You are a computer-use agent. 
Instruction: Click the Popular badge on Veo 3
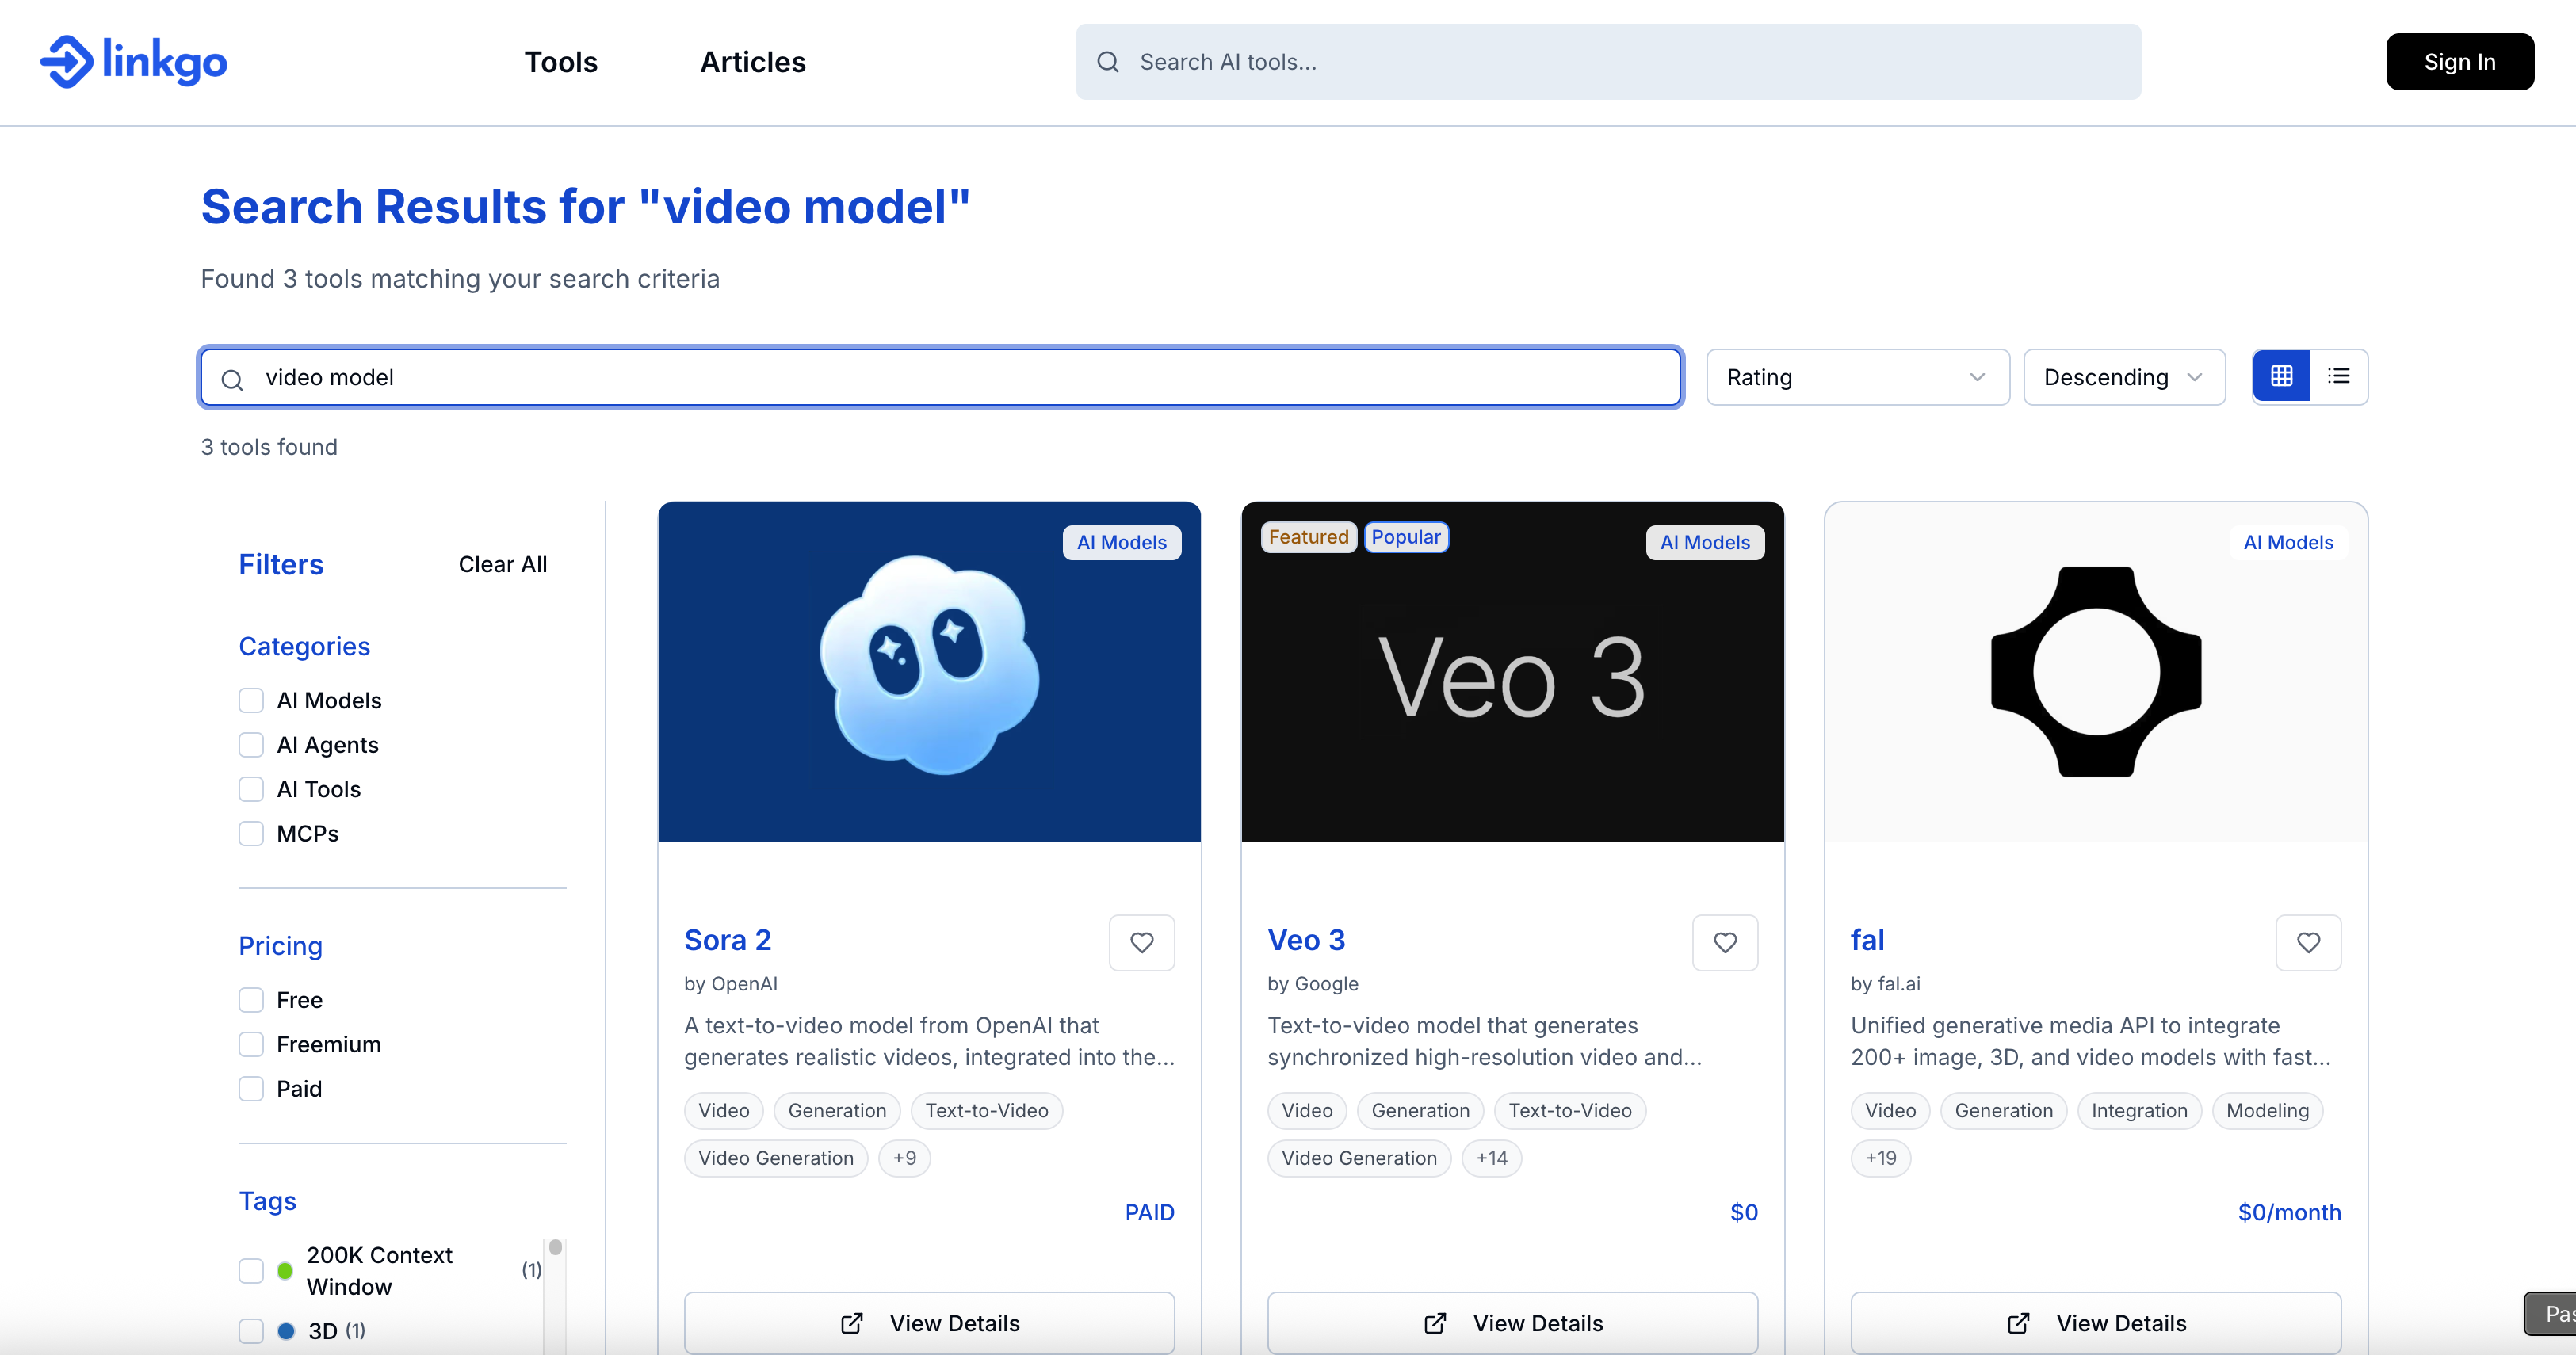click(1405, 537)
